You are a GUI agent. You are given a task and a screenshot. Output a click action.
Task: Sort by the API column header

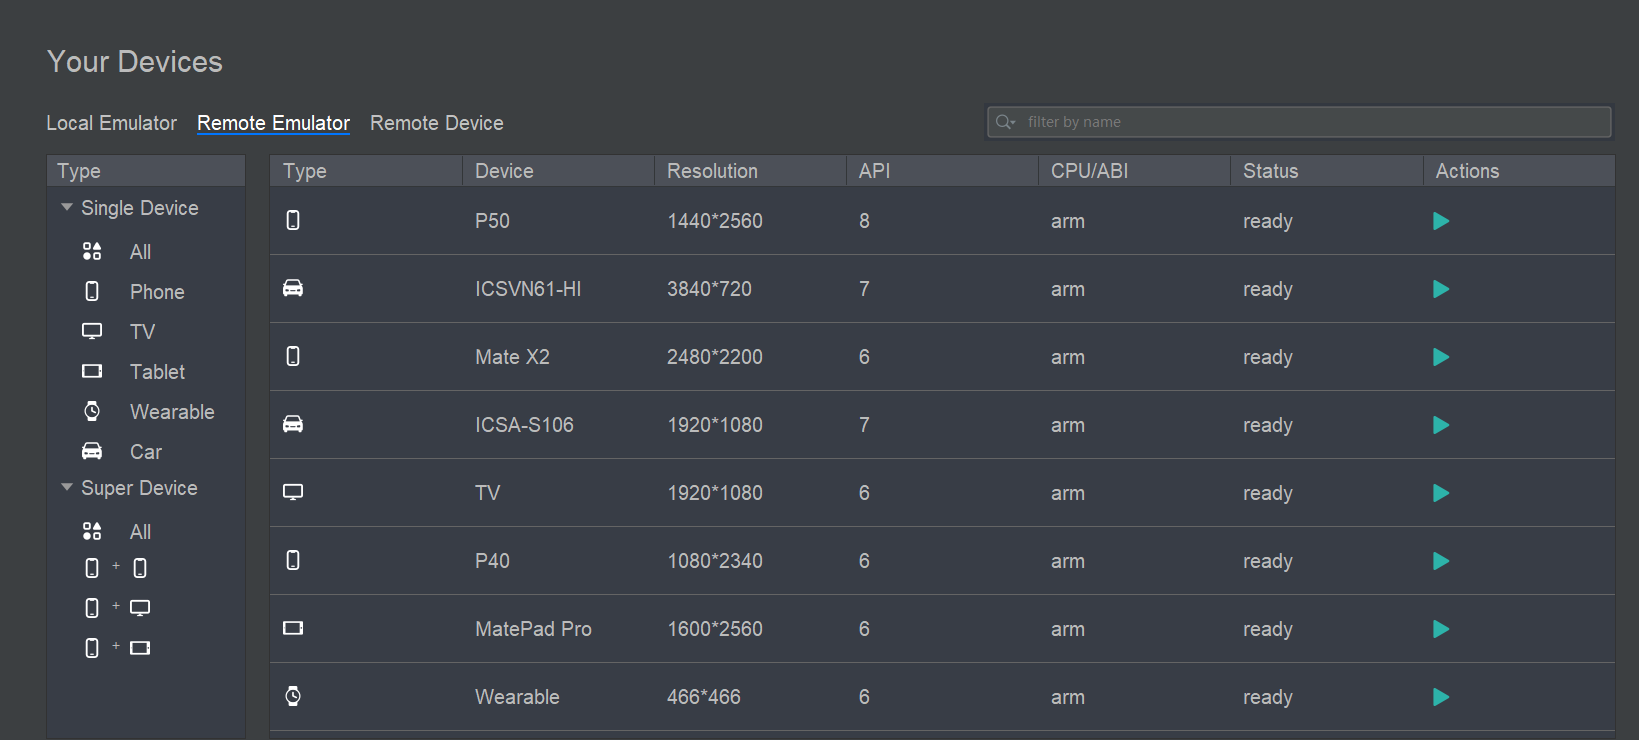[x=942, y=171]
